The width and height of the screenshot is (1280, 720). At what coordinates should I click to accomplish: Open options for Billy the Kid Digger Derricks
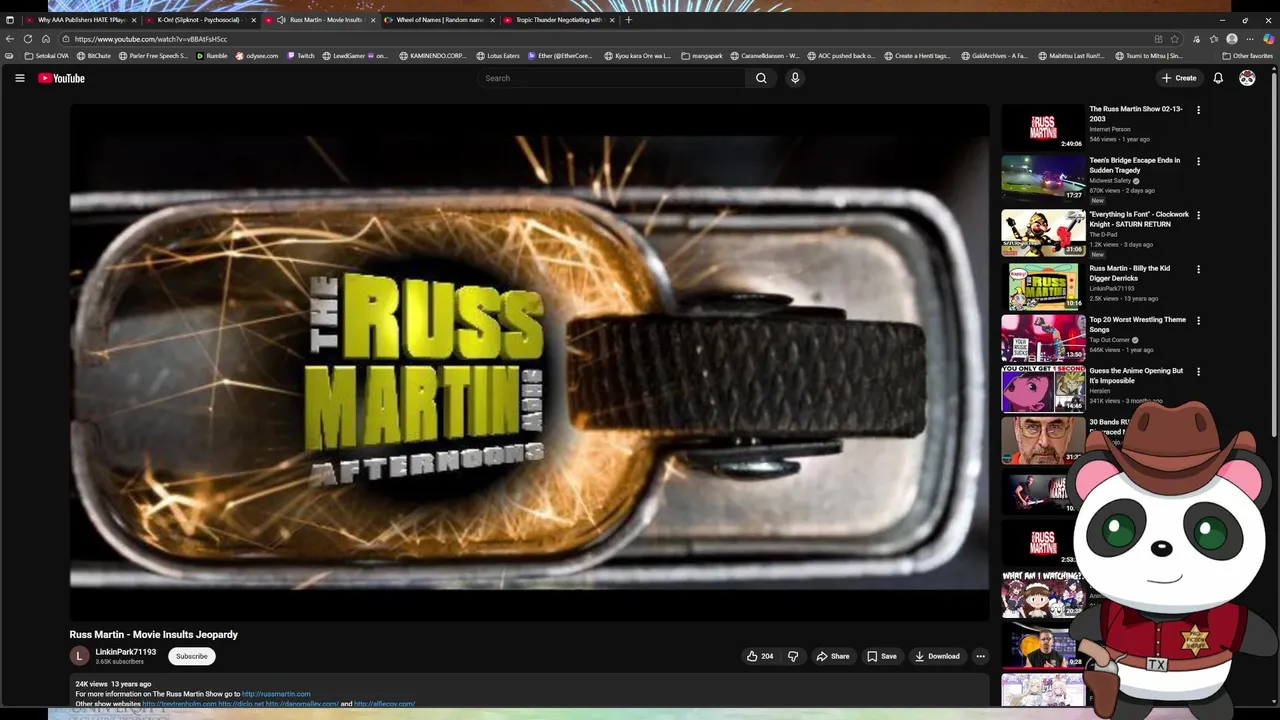tap(1198, 269)
